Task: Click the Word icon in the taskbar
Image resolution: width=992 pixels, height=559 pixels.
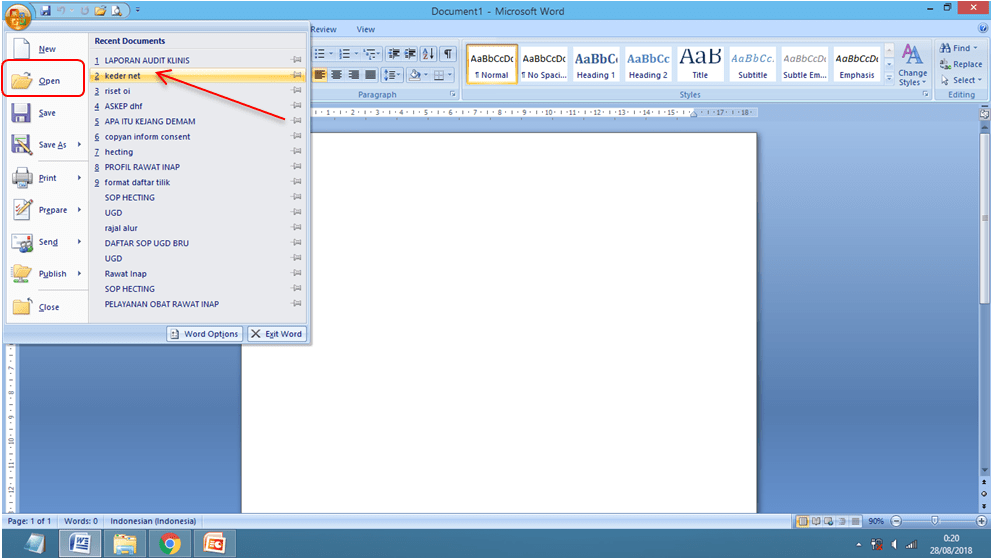Action: 80,543
